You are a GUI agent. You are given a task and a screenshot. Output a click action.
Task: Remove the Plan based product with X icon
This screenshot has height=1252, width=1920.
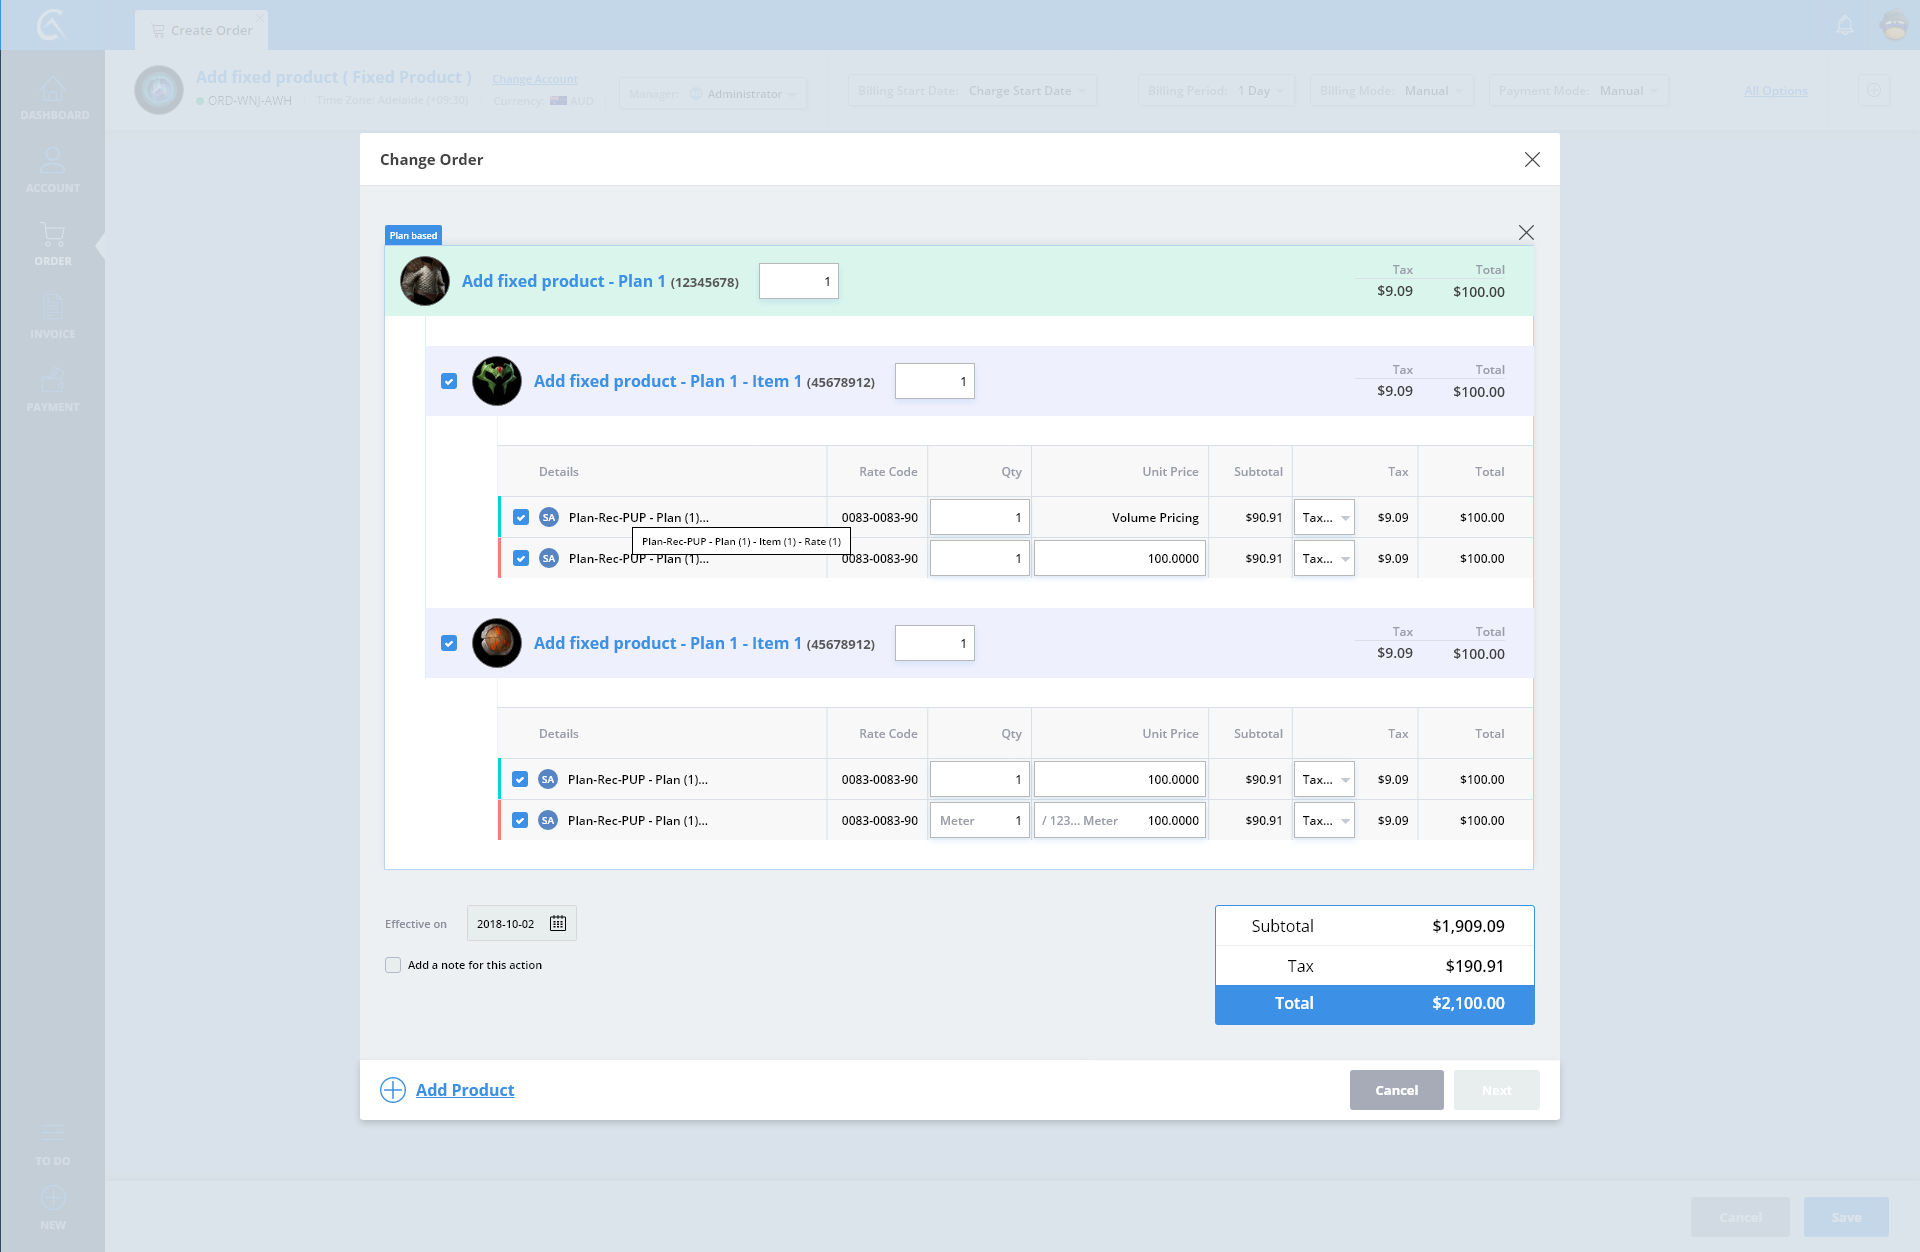click(1526, 232)
